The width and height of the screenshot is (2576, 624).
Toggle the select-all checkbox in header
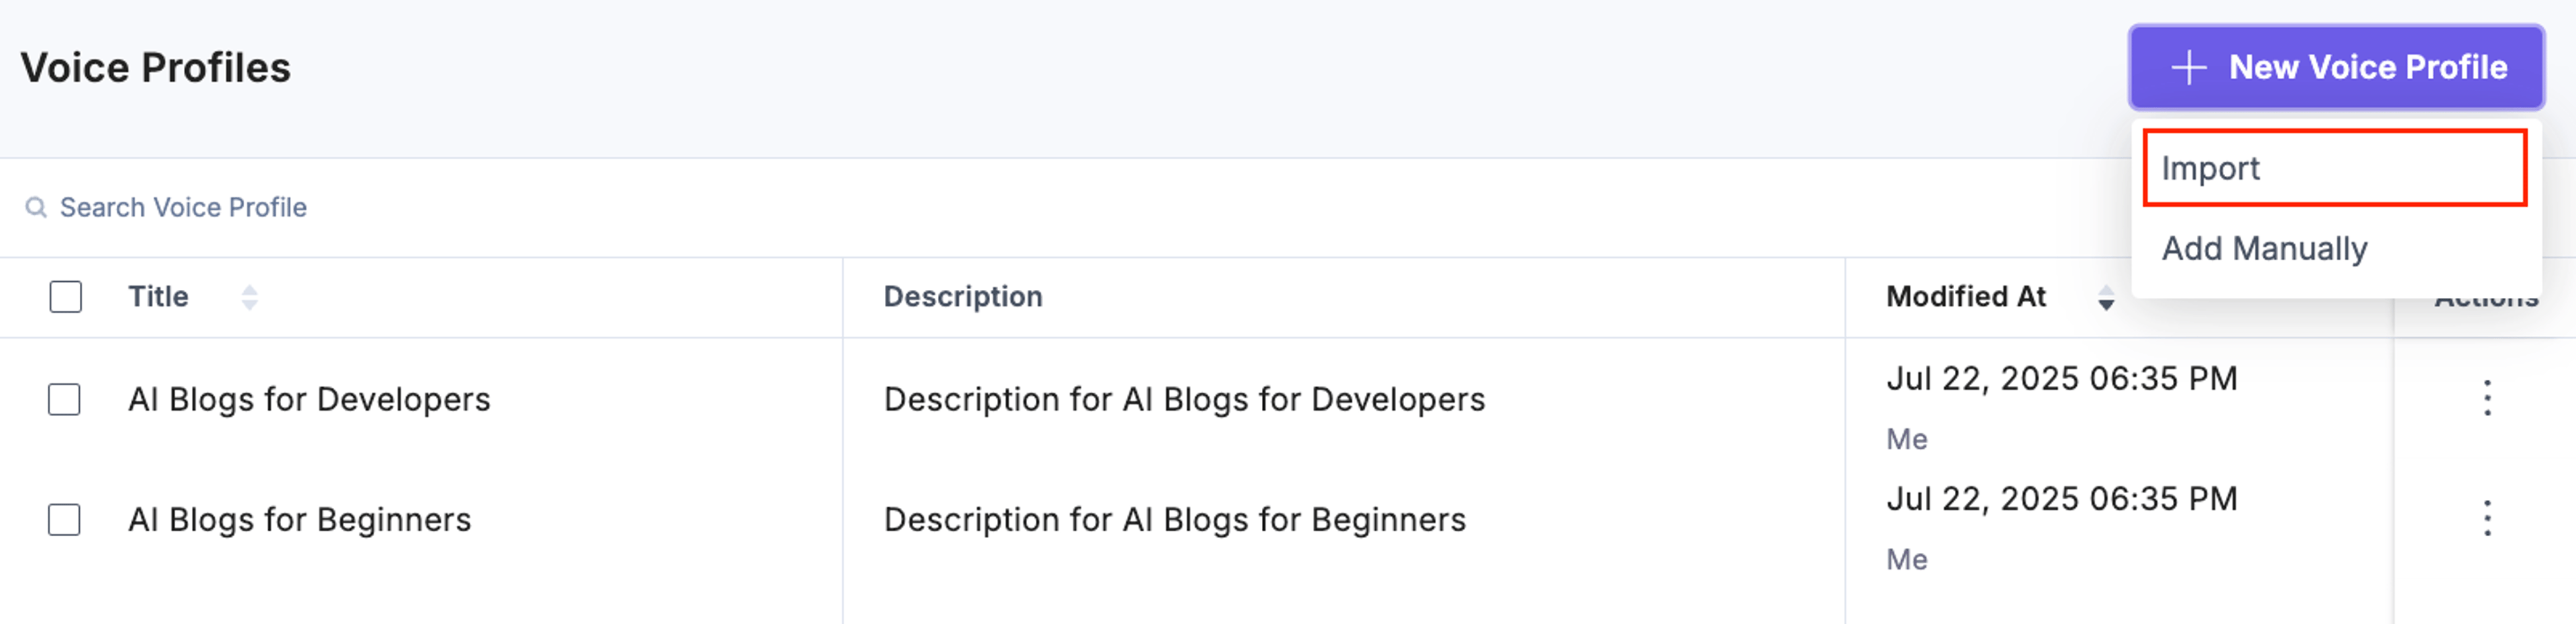click(x=66, y=297)
